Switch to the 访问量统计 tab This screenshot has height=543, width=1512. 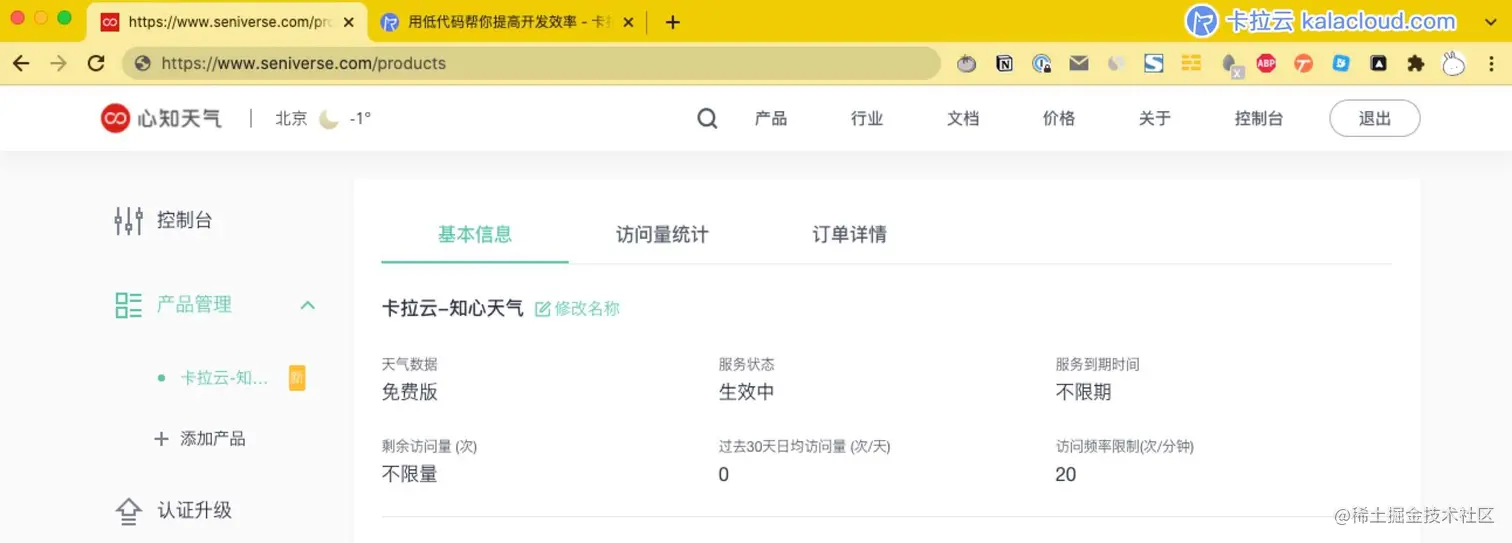662,235
